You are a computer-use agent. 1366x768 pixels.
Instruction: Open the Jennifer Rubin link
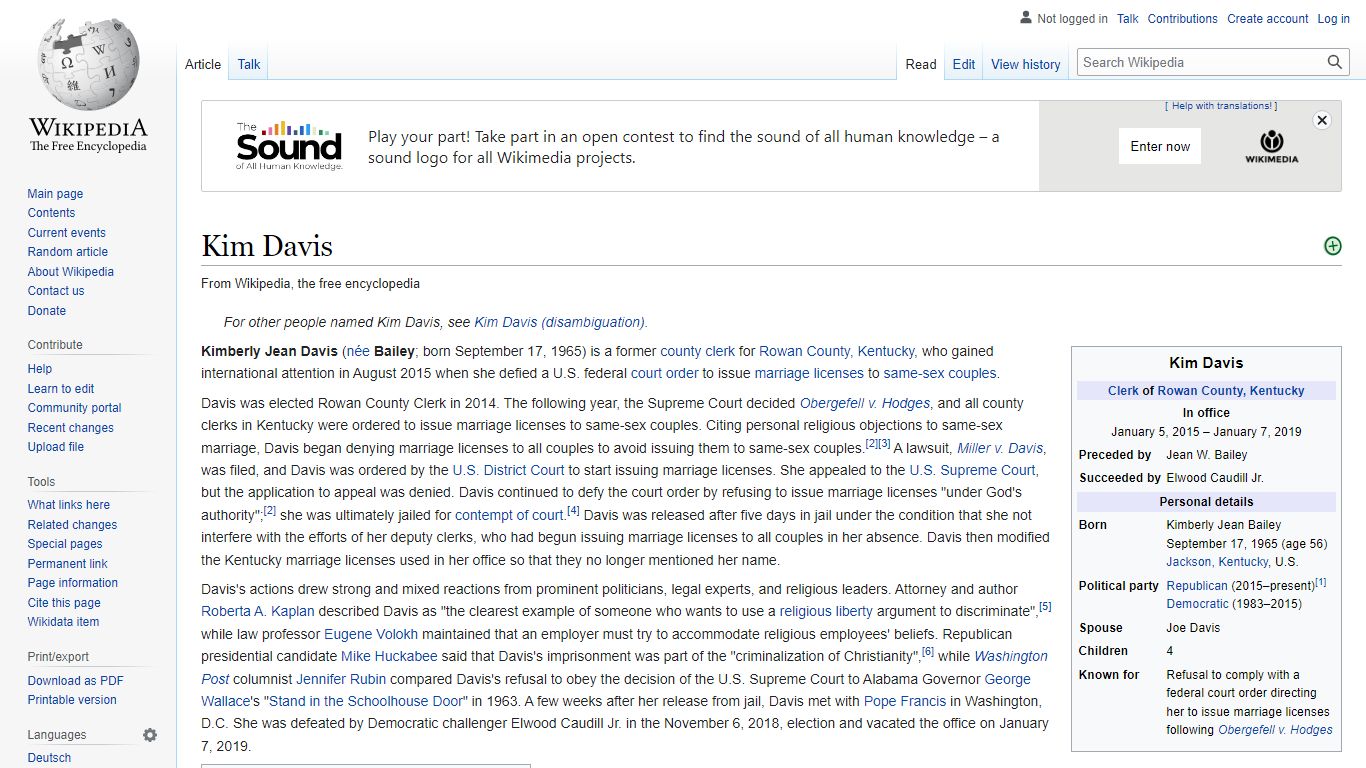tap(341, 679)
